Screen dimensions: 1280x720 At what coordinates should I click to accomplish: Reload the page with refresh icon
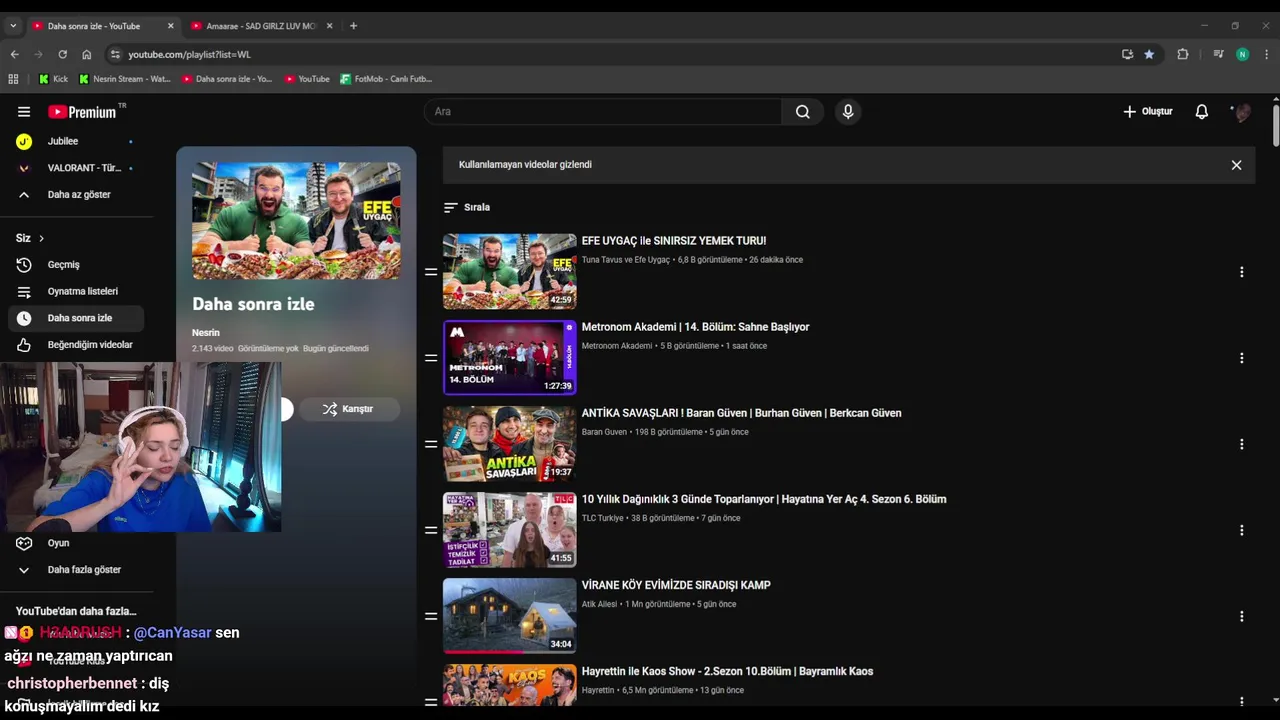(62, 54)
